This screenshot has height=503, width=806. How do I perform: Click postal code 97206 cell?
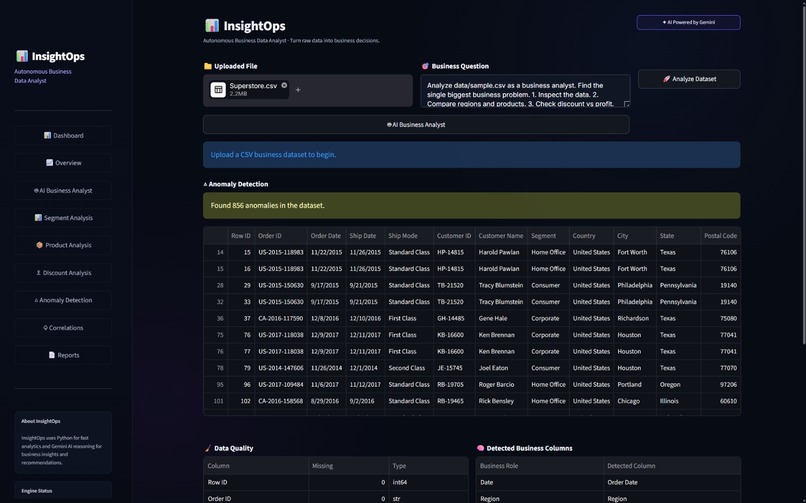pyautogui.click(x=720, y=384)
